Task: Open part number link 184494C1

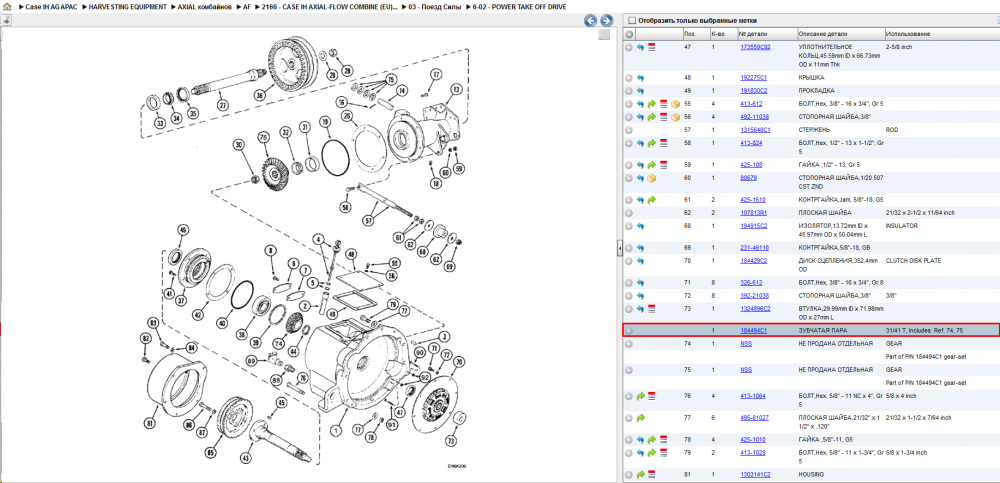Action: coord(753,331)
